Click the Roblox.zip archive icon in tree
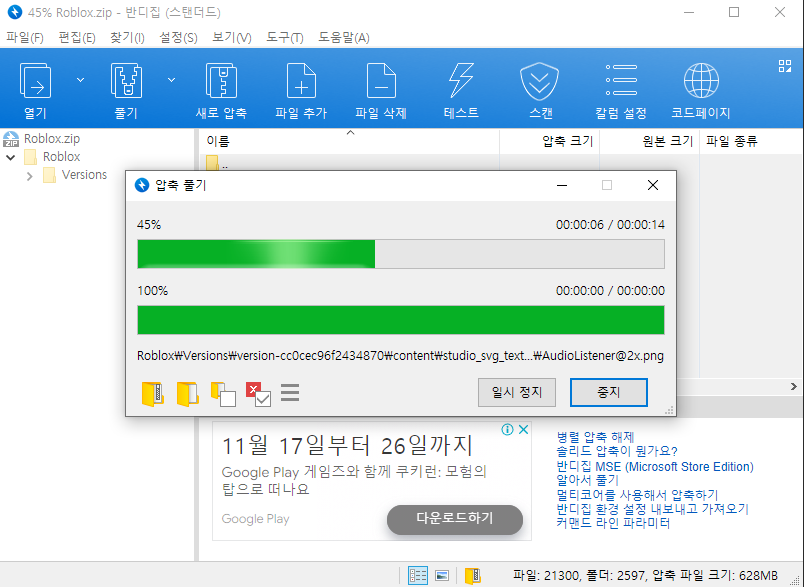The height and width of the screenshot is (587, 804). tap(11, 139)
